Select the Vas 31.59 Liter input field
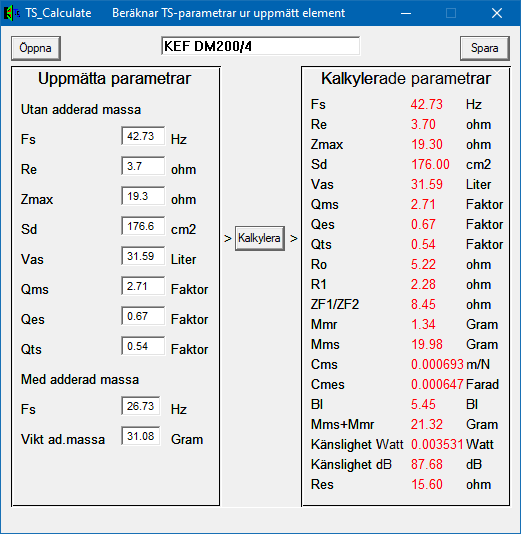521x534 pixels. pos(143,256)
